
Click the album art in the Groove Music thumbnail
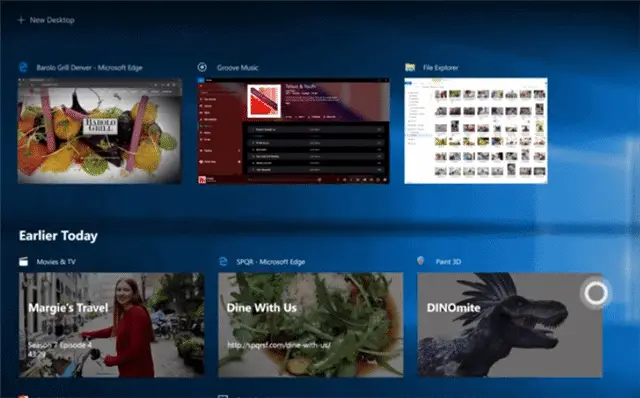[x=264, y=101]
